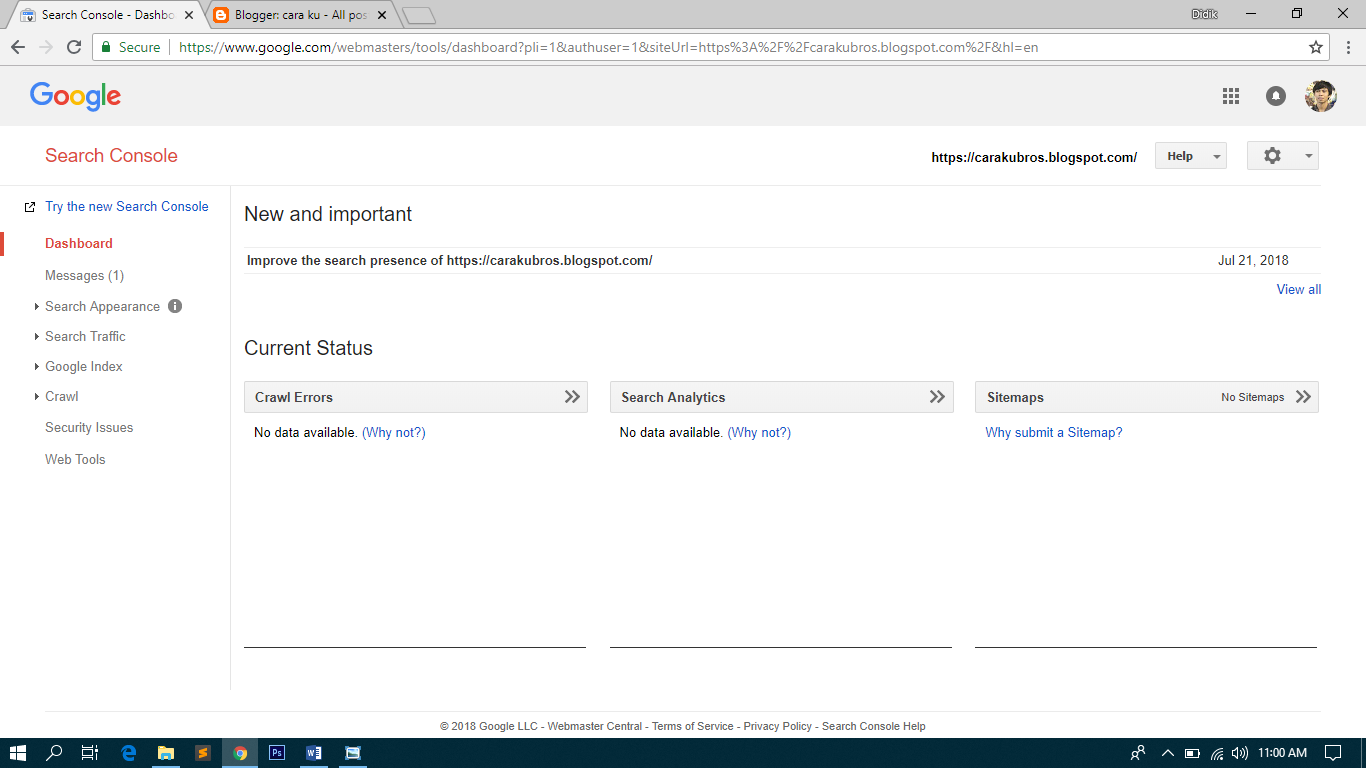1366x768 pixels.
Task: Select Dashboard in the sidebar
Action: coord(79,244)
